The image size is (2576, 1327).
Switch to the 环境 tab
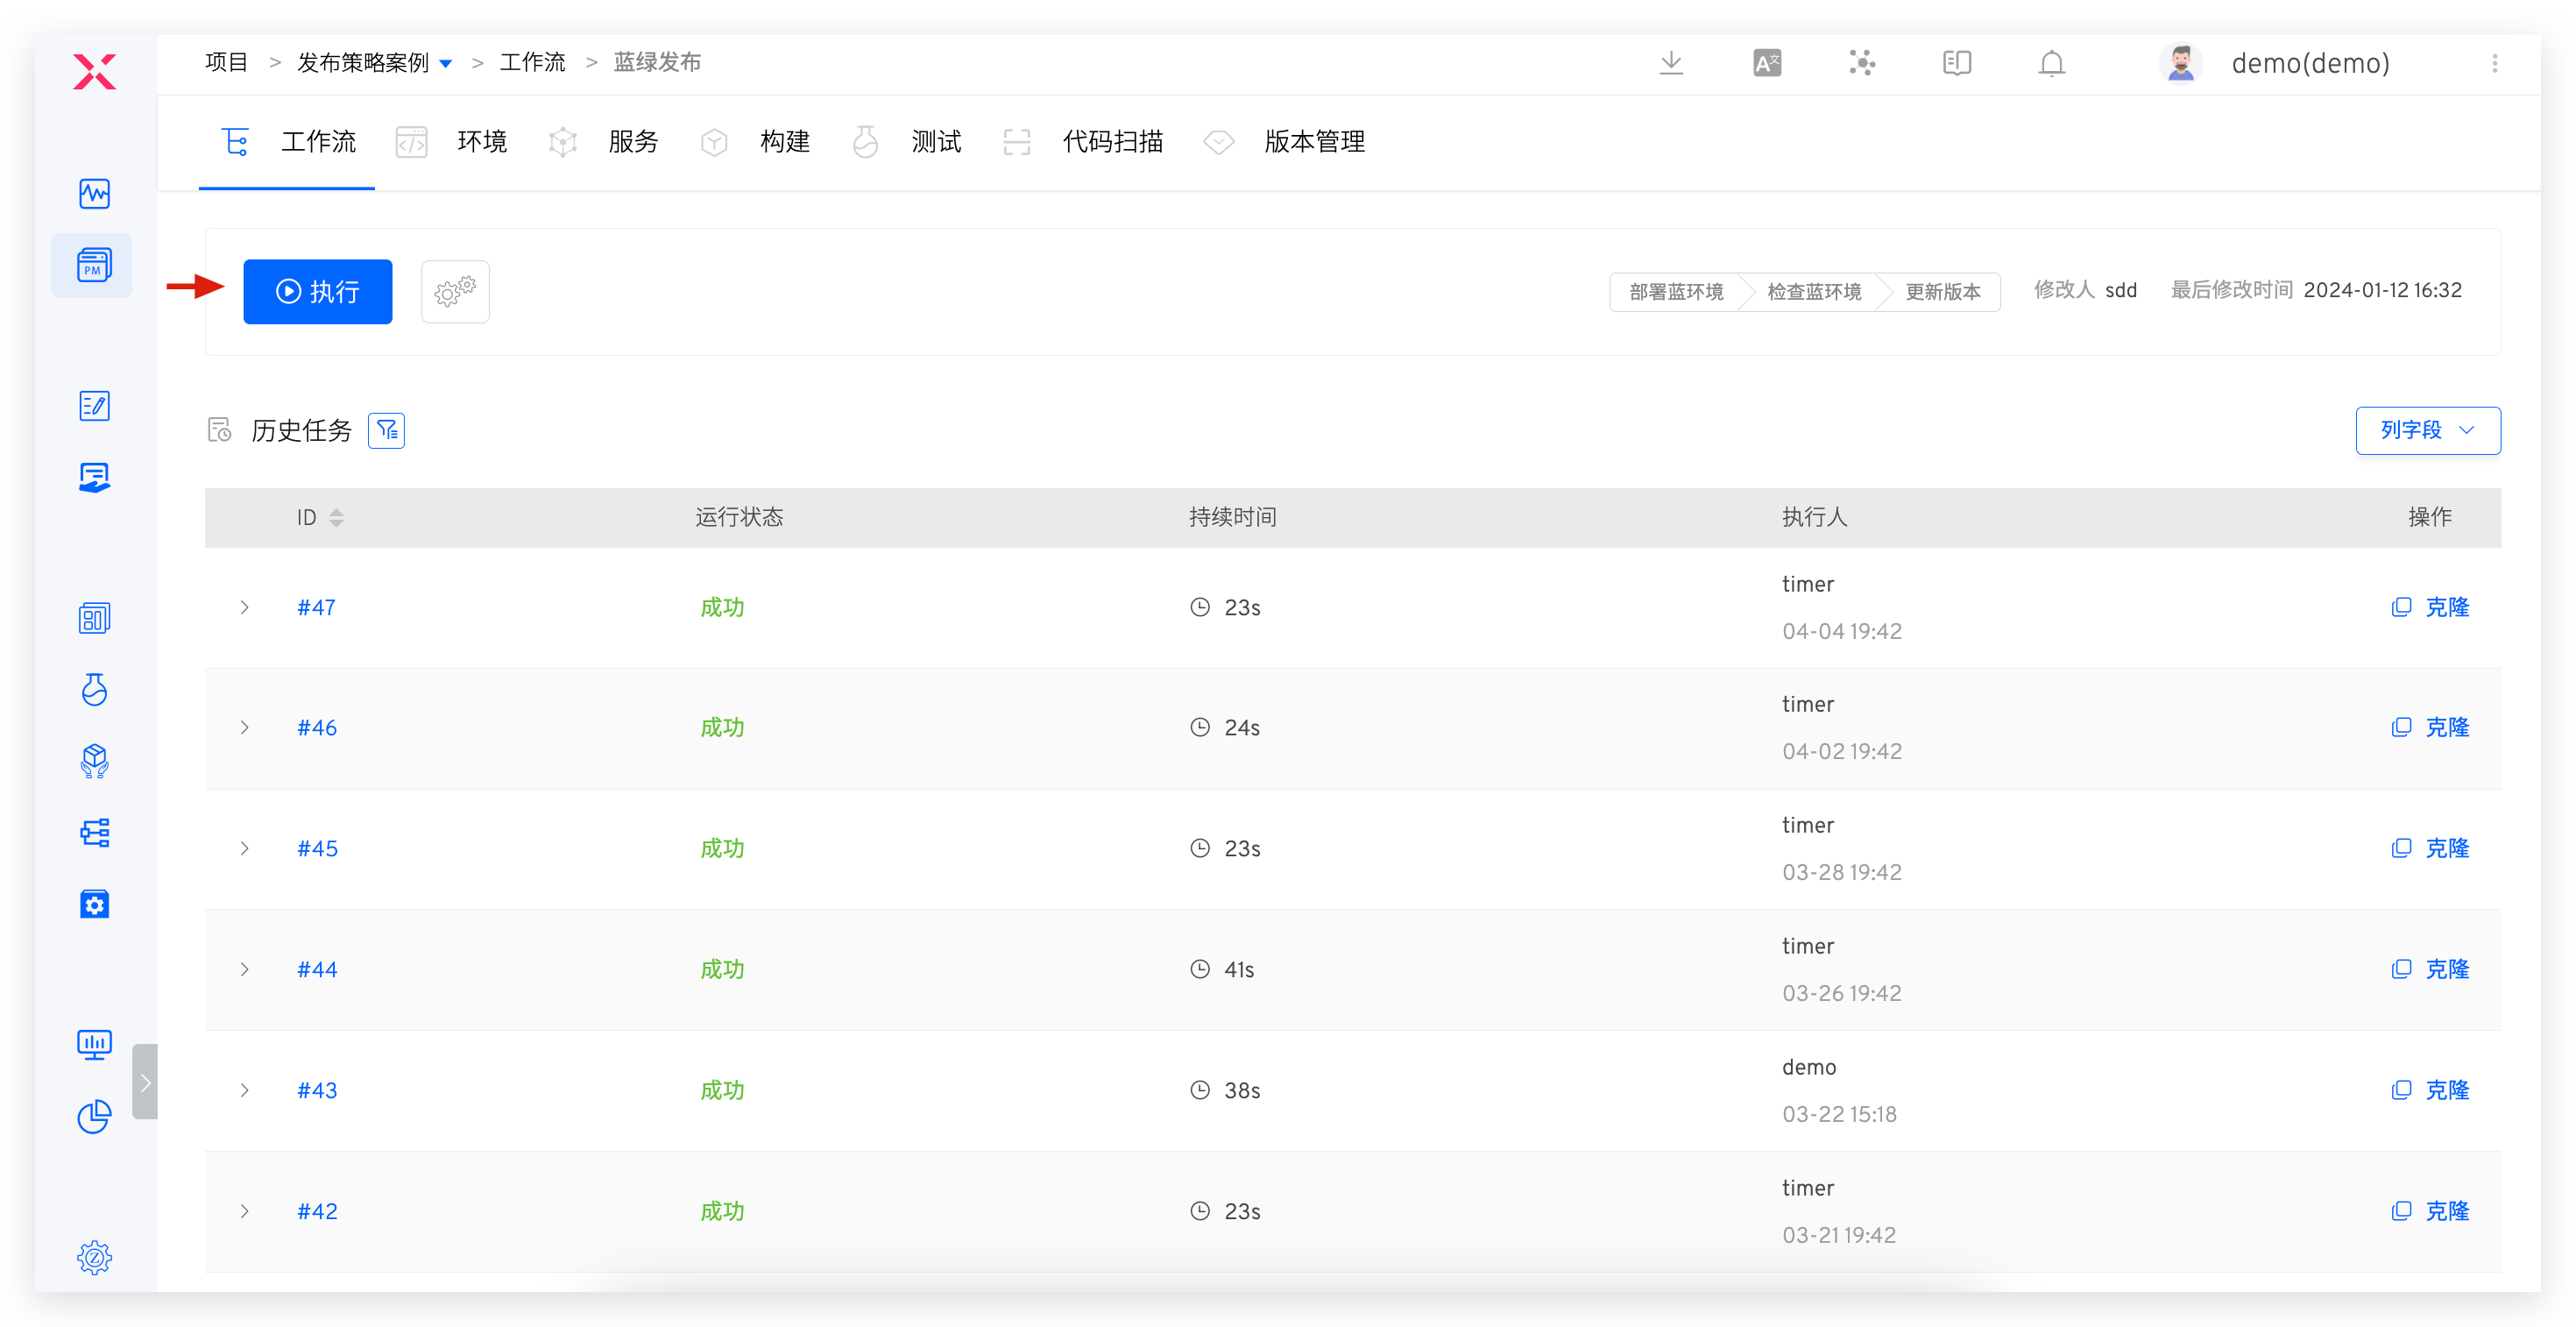[x=453, y=142]
